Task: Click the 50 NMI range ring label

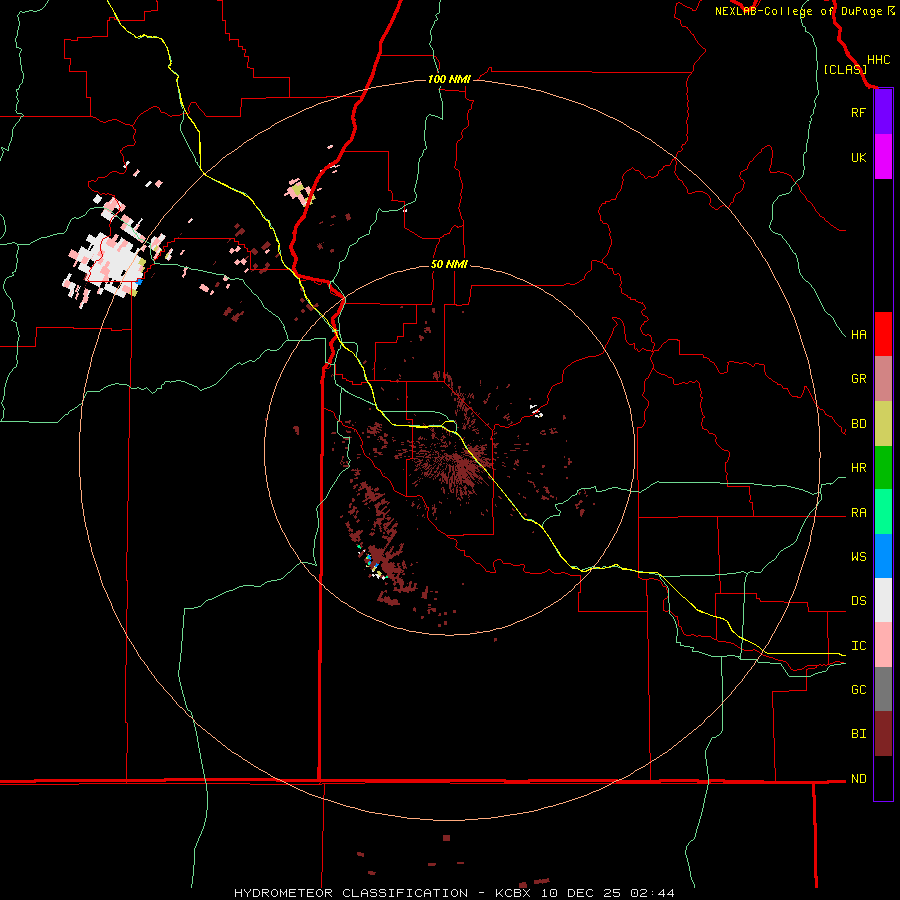Action: (x=449, y=265)
